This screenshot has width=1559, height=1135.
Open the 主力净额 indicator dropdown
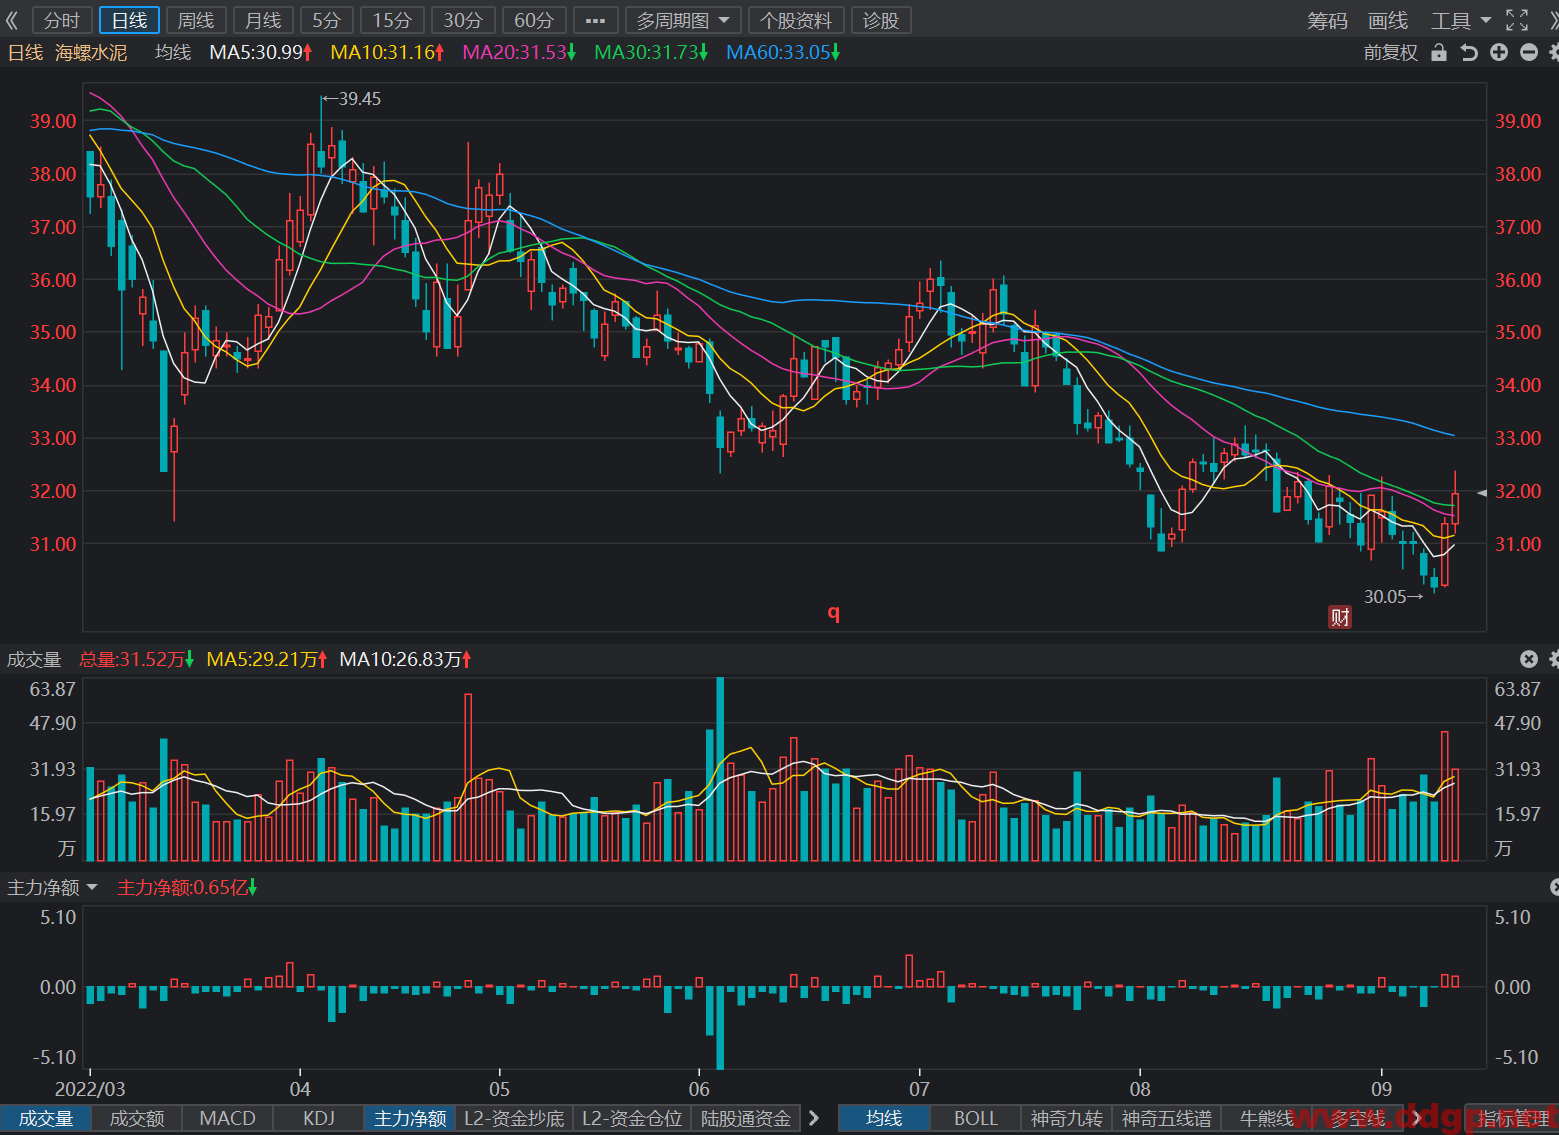52,887
